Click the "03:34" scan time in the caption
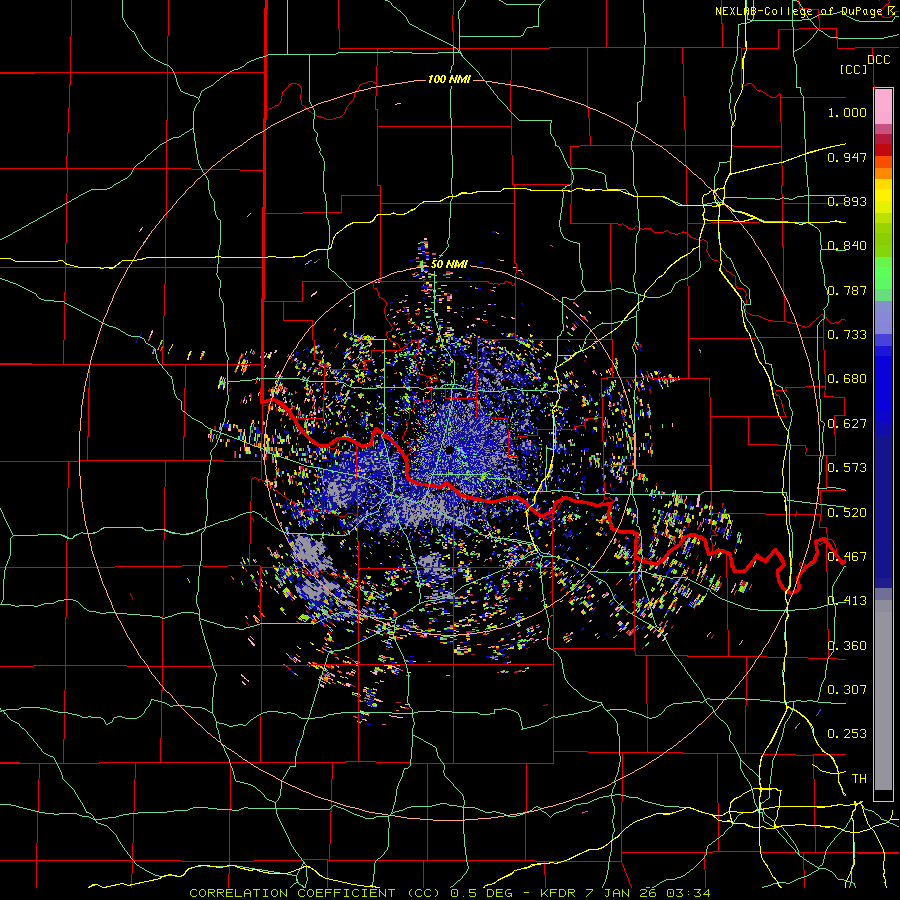900x900 pixels. pyautogui.click(x=689, y=893)
